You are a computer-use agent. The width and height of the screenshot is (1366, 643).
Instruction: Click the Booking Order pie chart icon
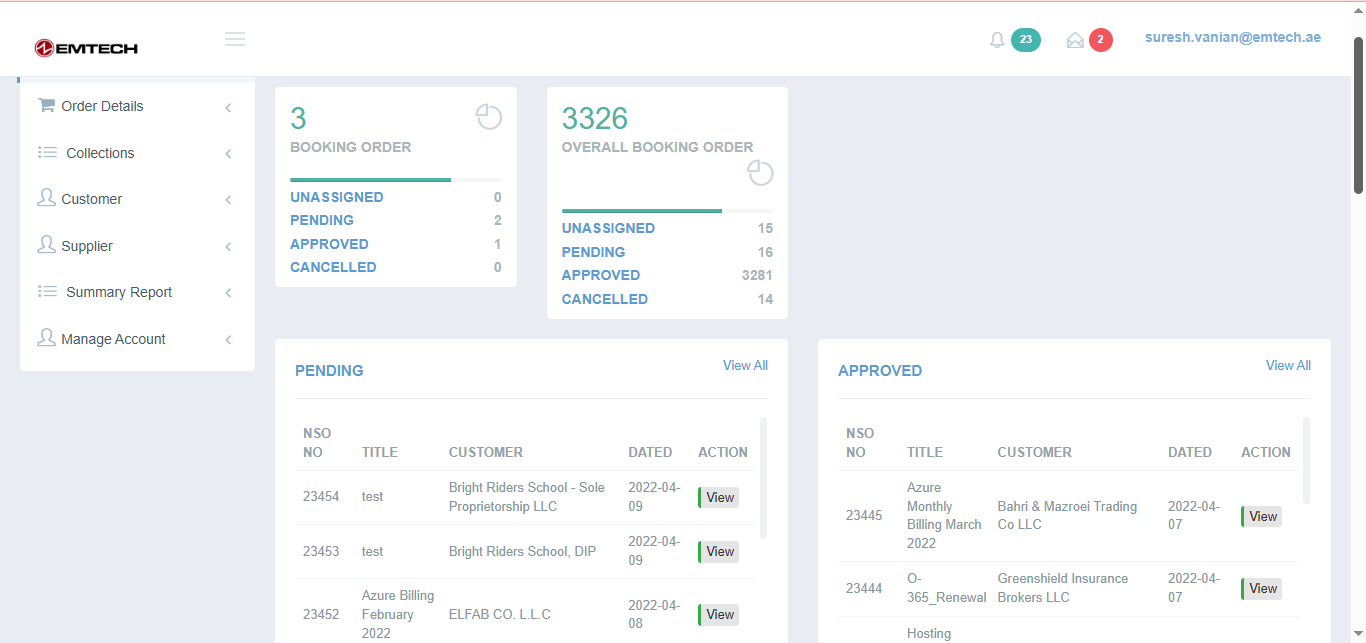pos(488,117)
